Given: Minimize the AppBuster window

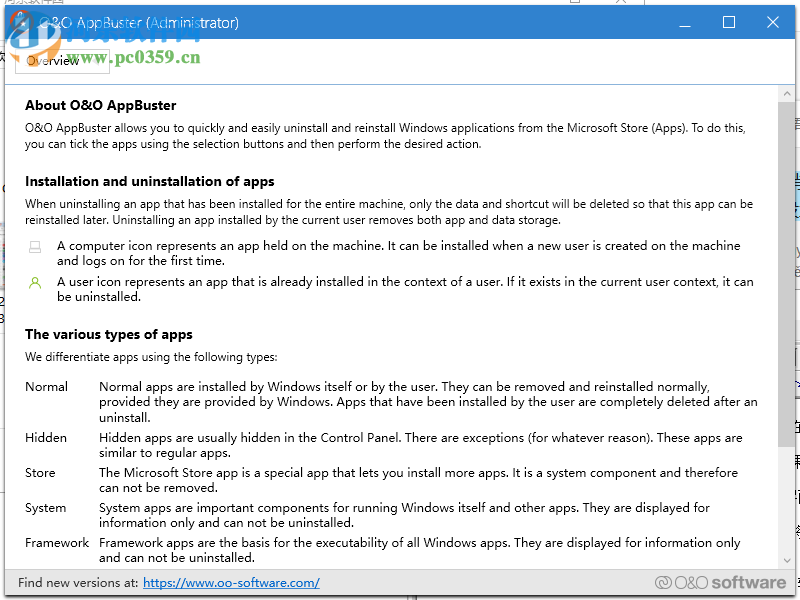Looking at the screenshot, I should tap(686, 22).
